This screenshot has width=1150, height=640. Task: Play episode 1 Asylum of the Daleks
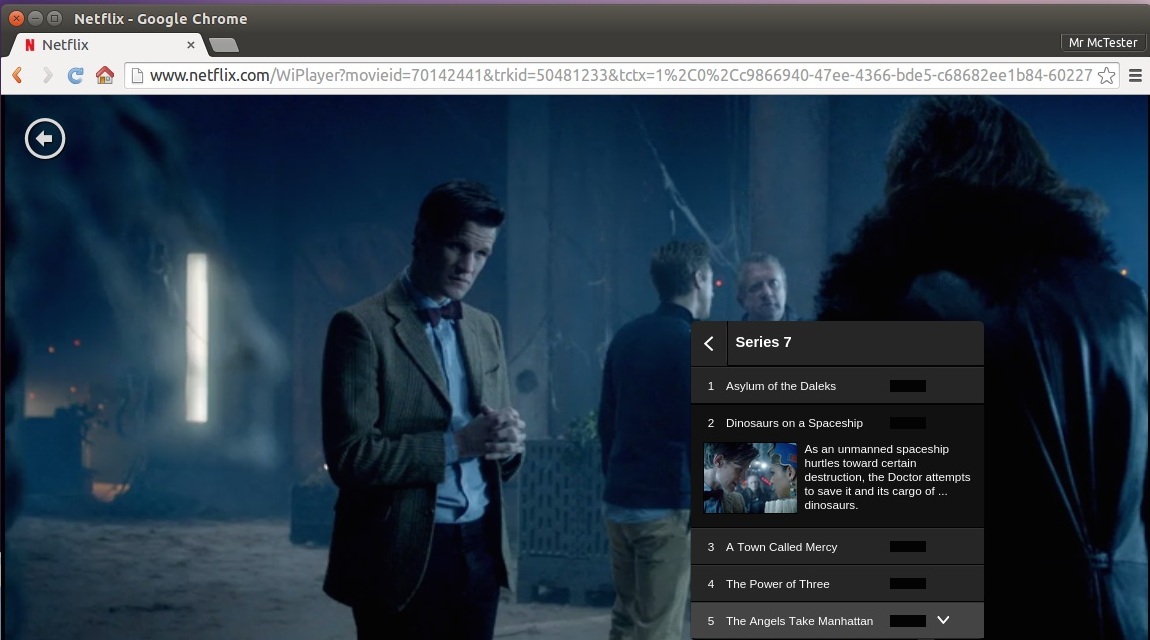coord(837,386)
